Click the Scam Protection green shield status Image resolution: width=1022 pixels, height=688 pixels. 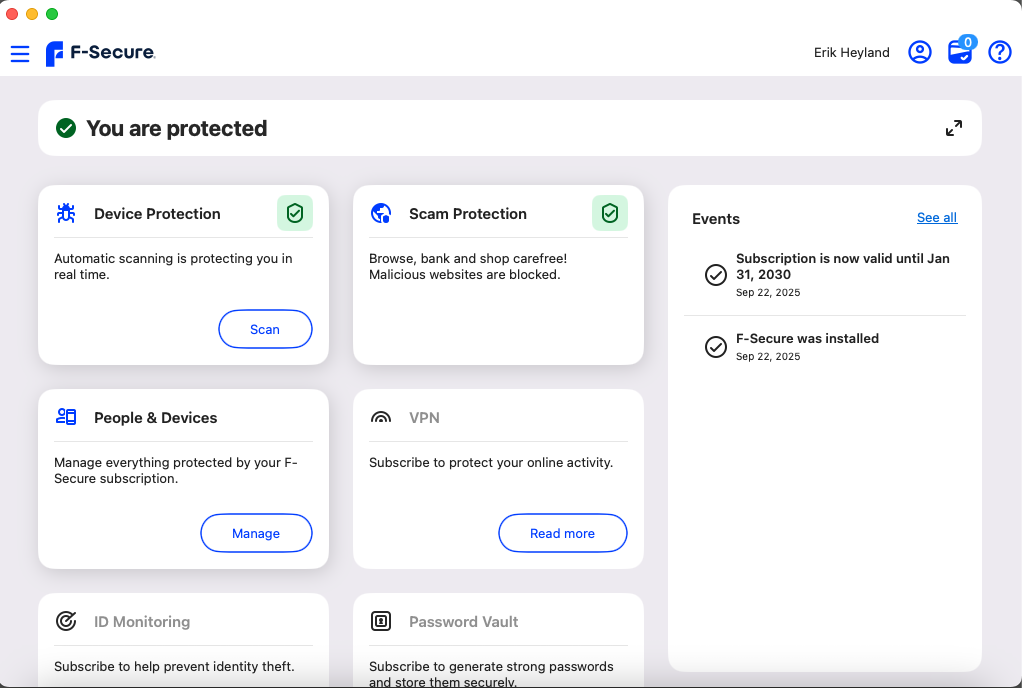click(609, 213)
